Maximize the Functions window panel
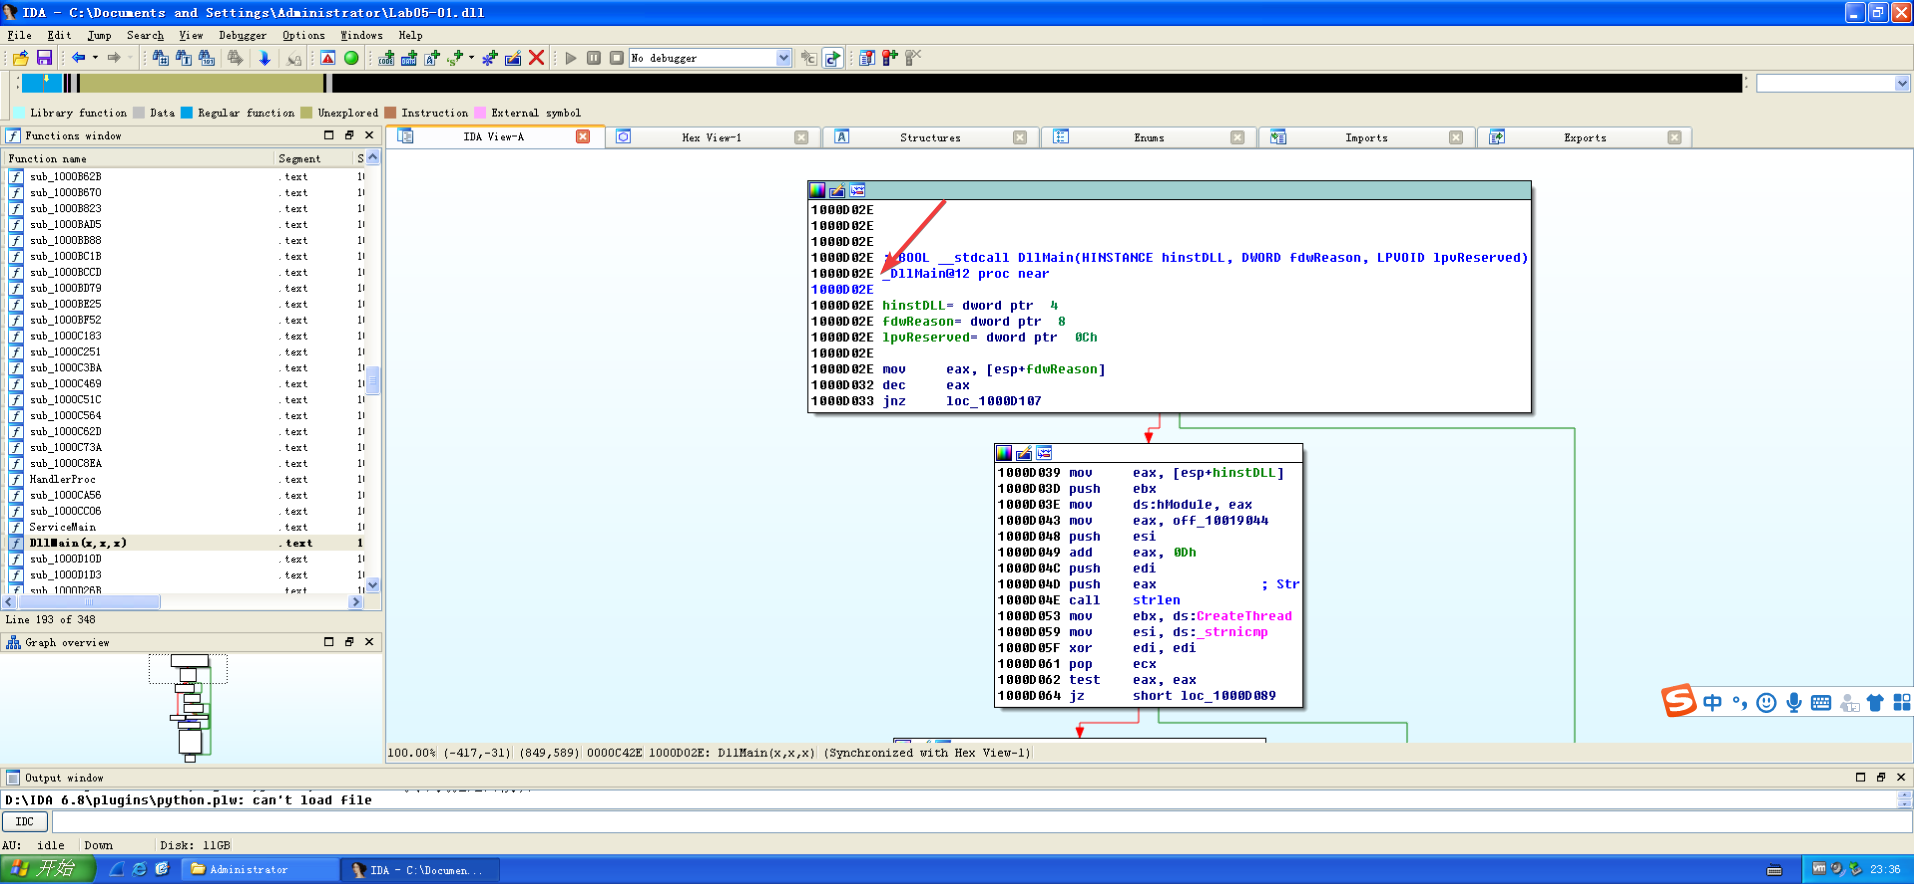 (329, 135)
